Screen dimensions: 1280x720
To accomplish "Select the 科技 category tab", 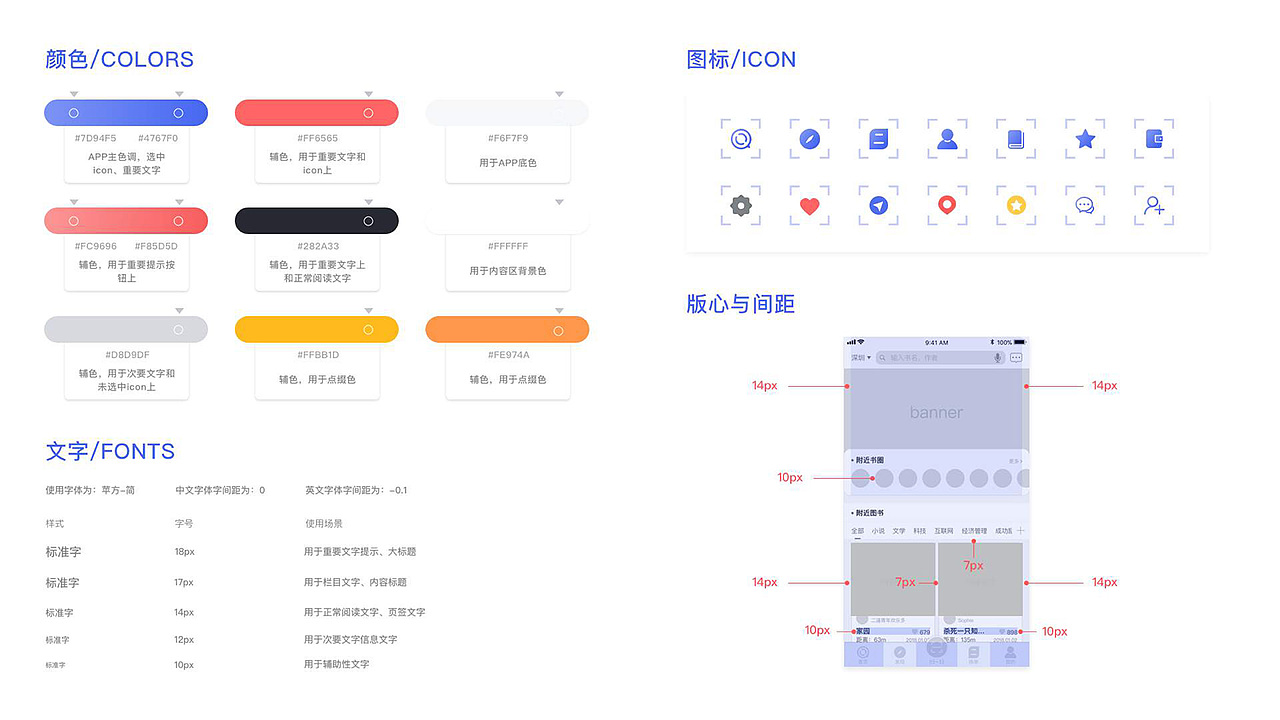I will 920,530.
